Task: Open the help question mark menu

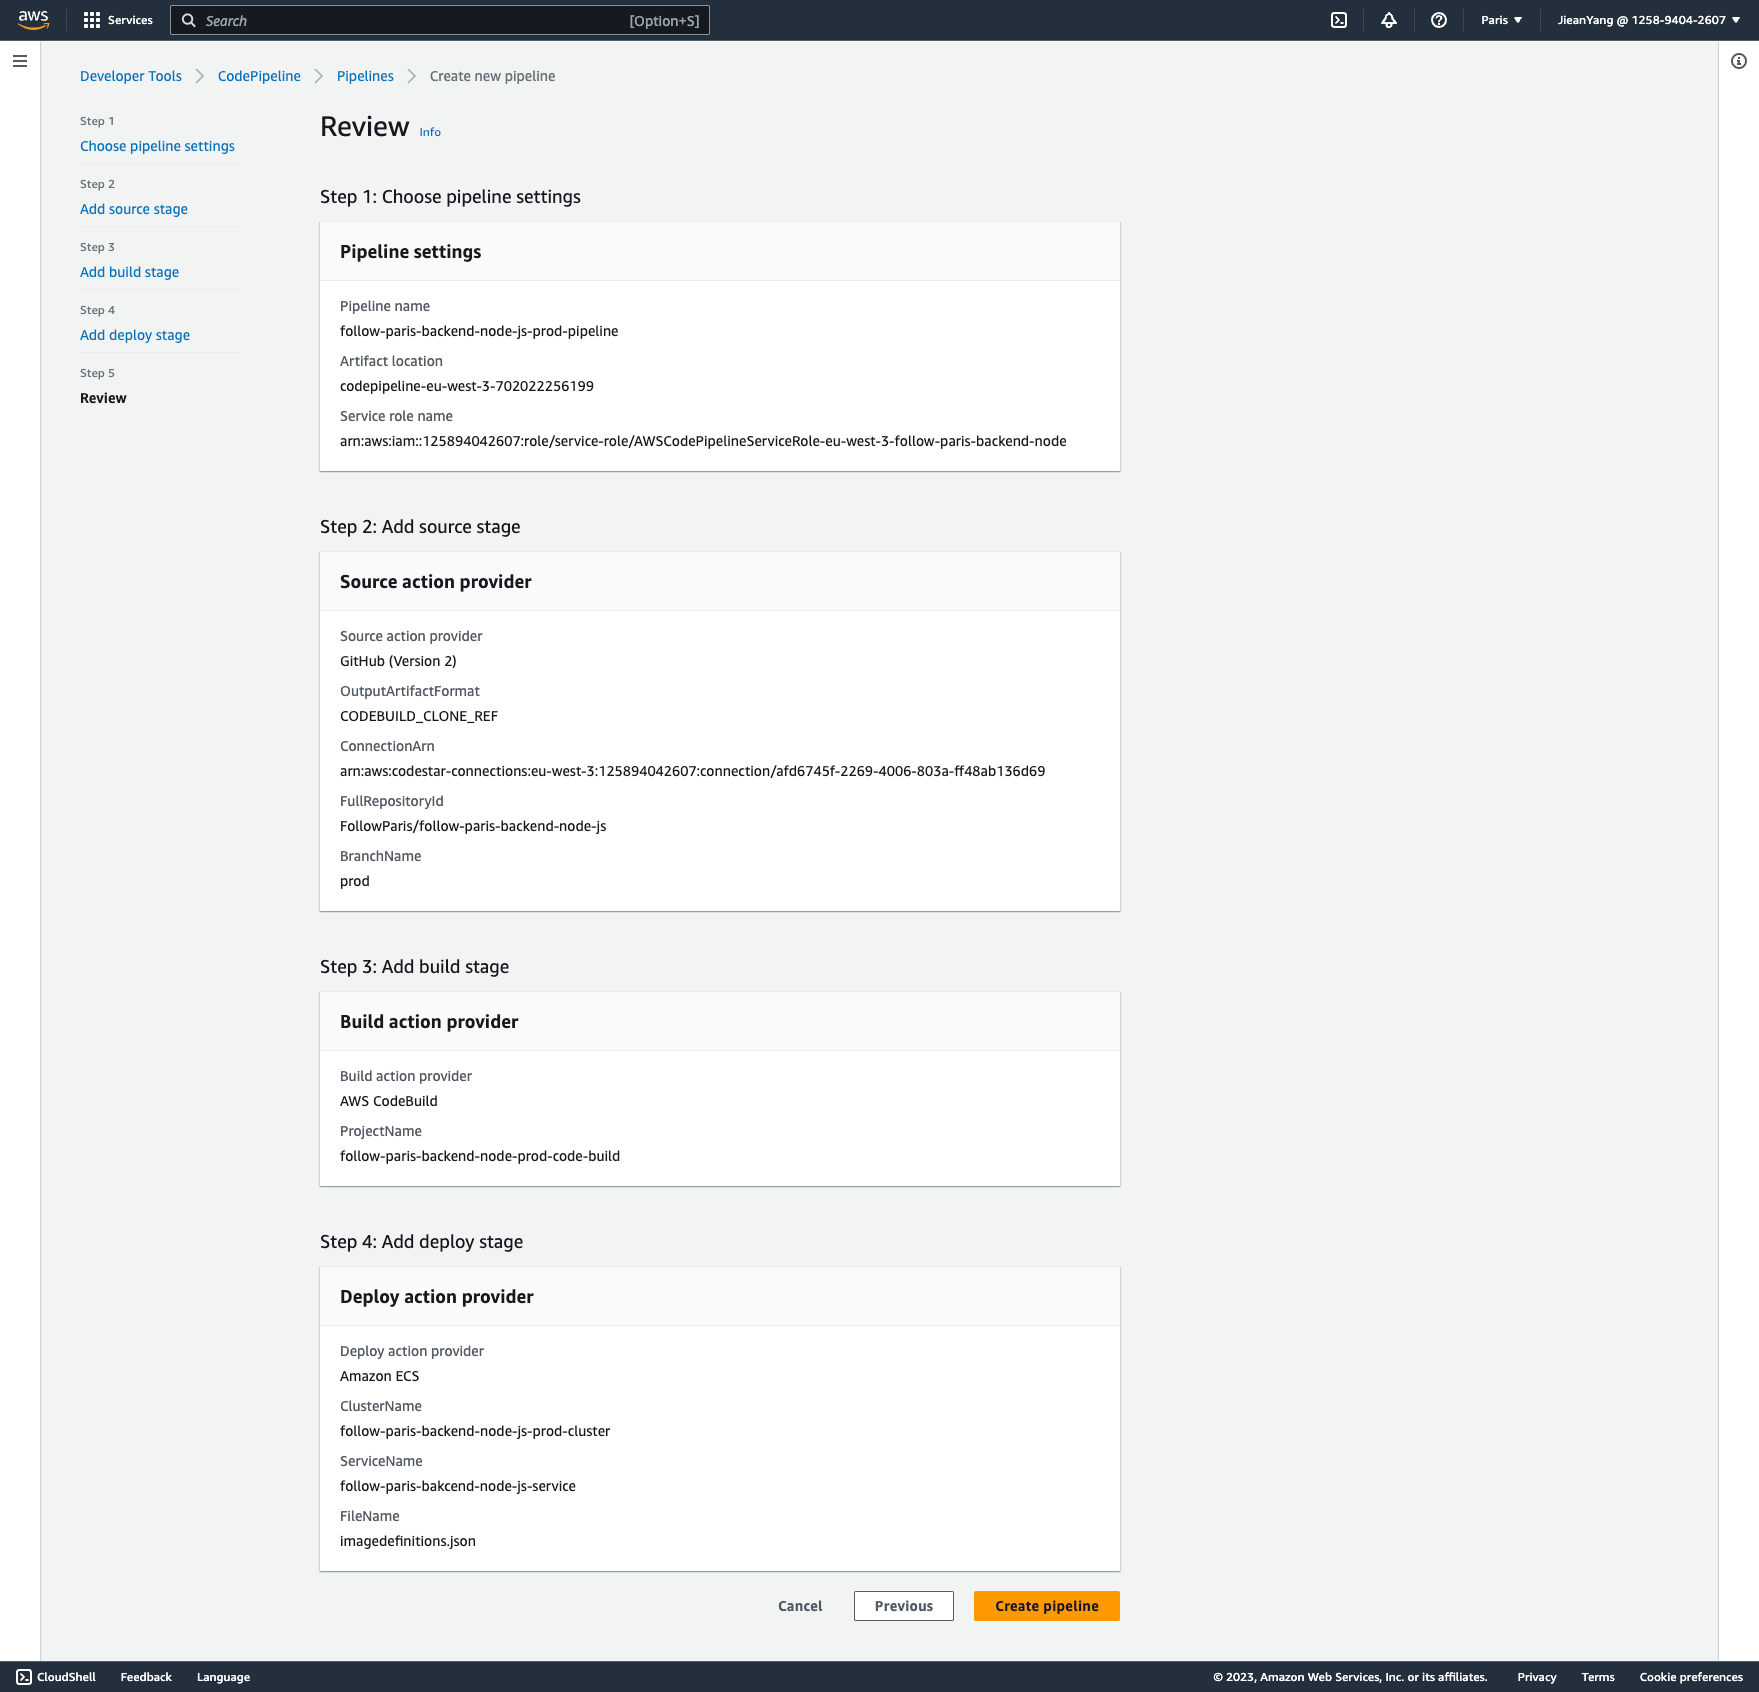Action: [1439, 20]
